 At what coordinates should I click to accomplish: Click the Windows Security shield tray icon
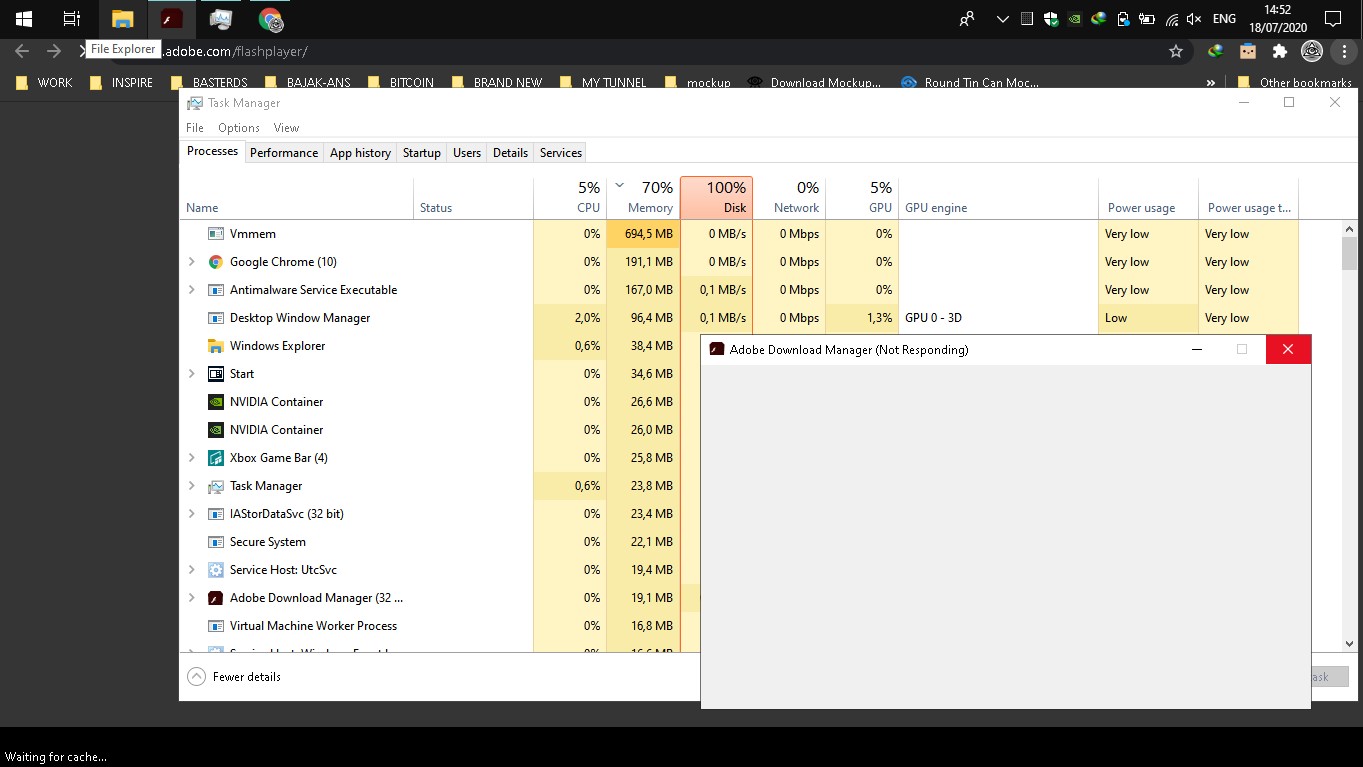coord(1051,19)
